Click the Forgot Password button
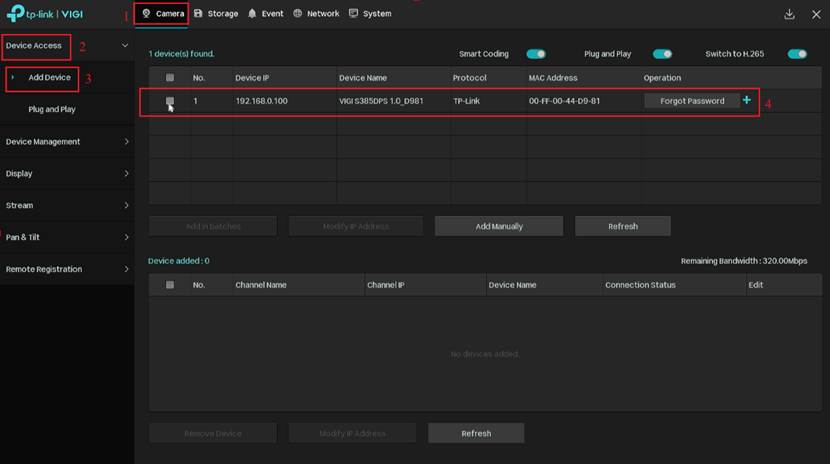Screen dimensions: 830x464 [x=692, y=101]
